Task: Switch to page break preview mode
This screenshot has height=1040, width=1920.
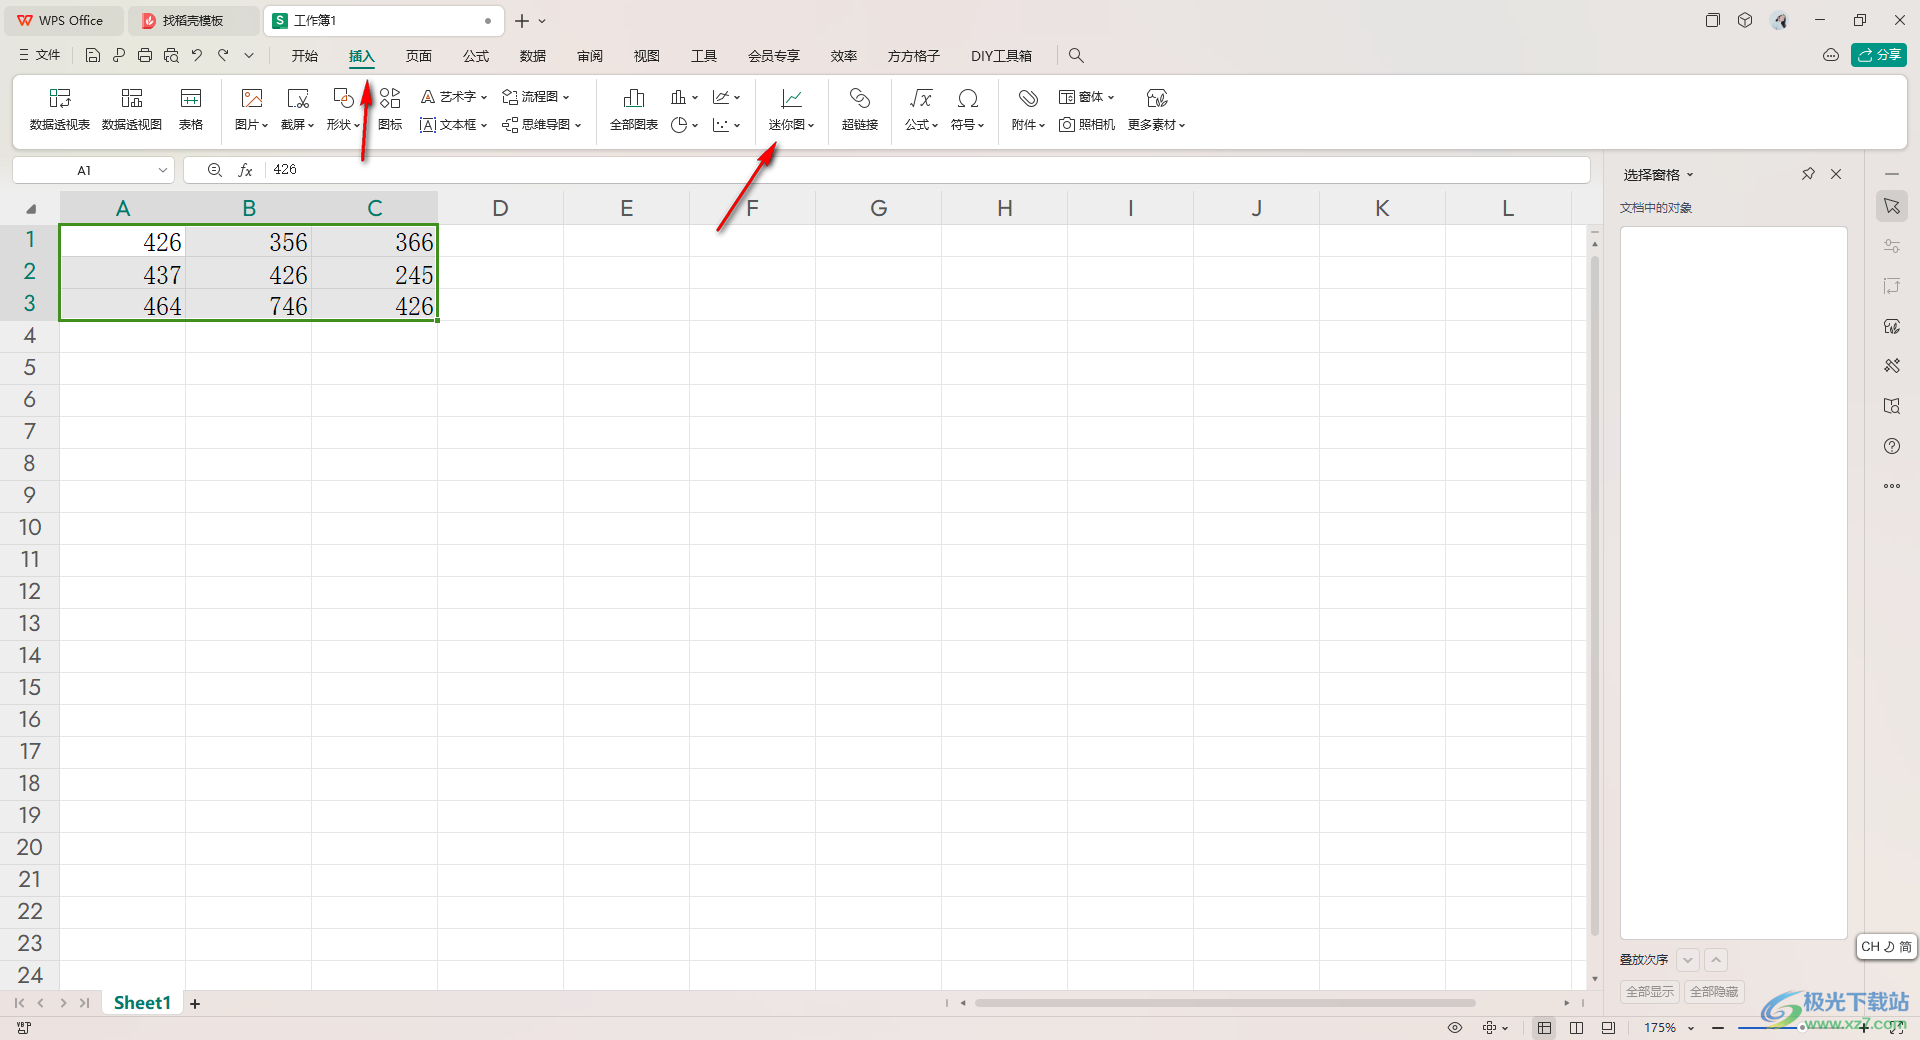Action: (1577, 1028)
